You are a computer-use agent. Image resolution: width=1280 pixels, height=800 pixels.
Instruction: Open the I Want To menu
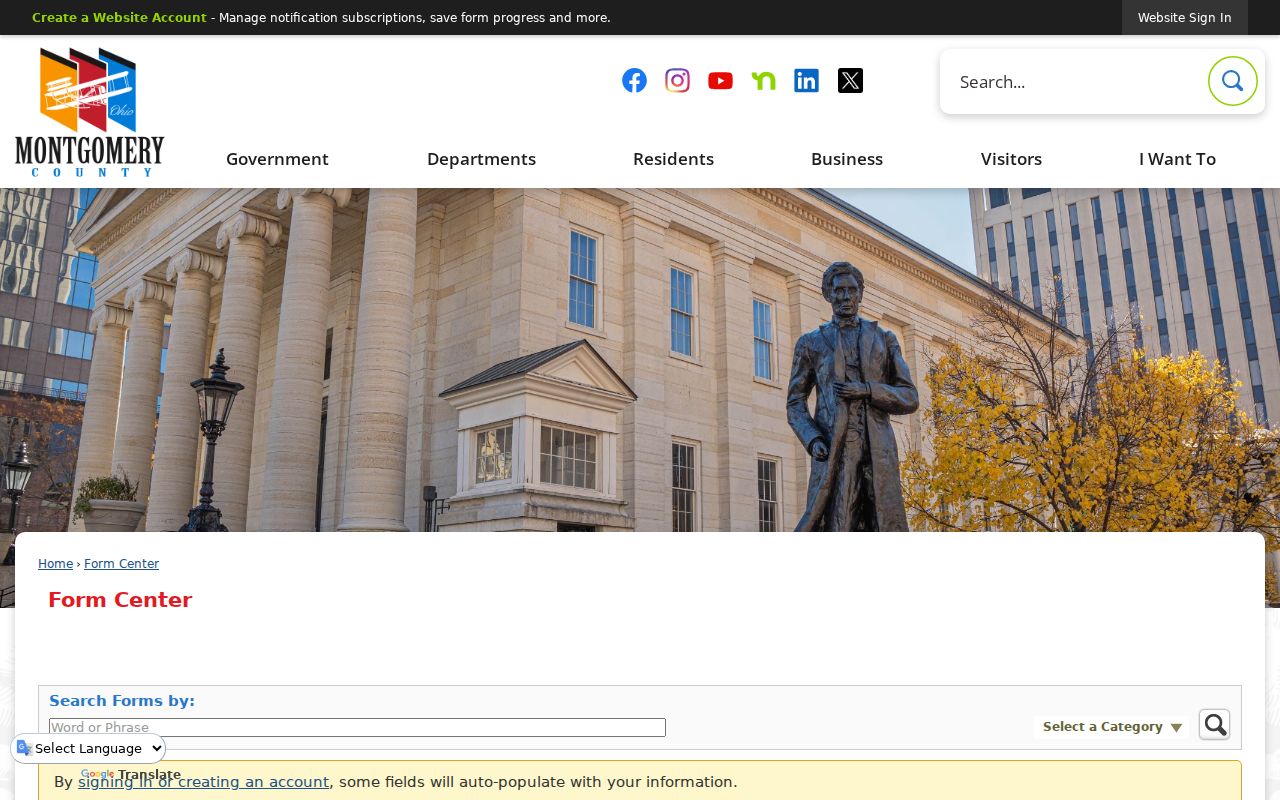1177,159
